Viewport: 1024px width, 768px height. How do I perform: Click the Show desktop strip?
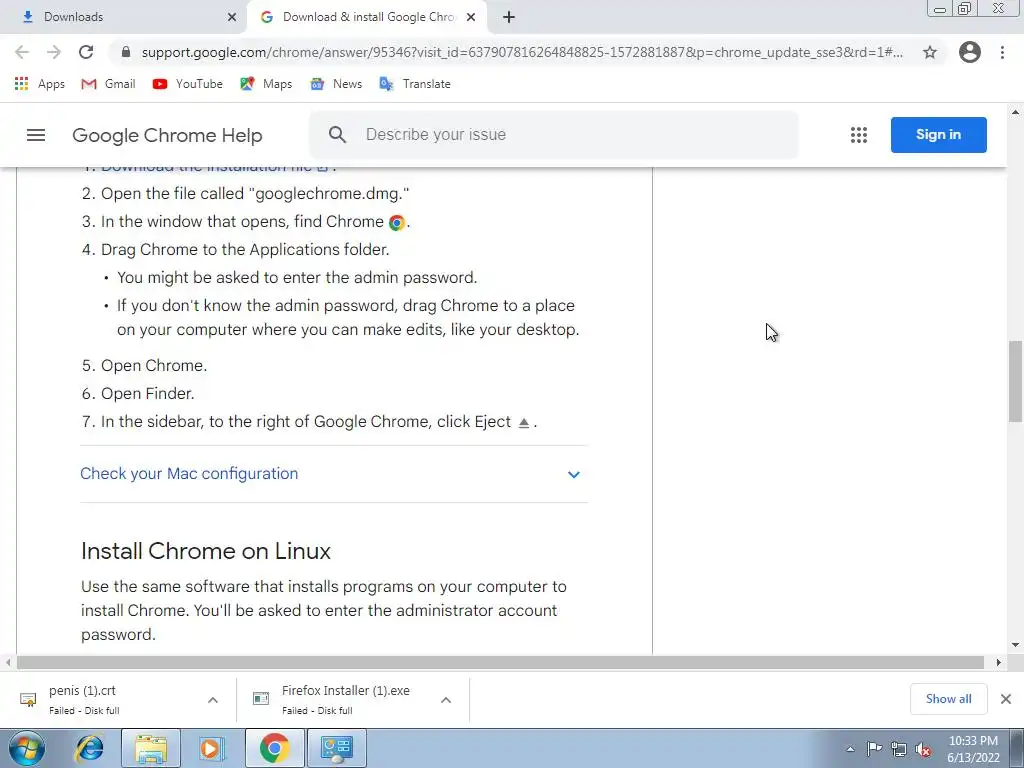point(1017,748)
